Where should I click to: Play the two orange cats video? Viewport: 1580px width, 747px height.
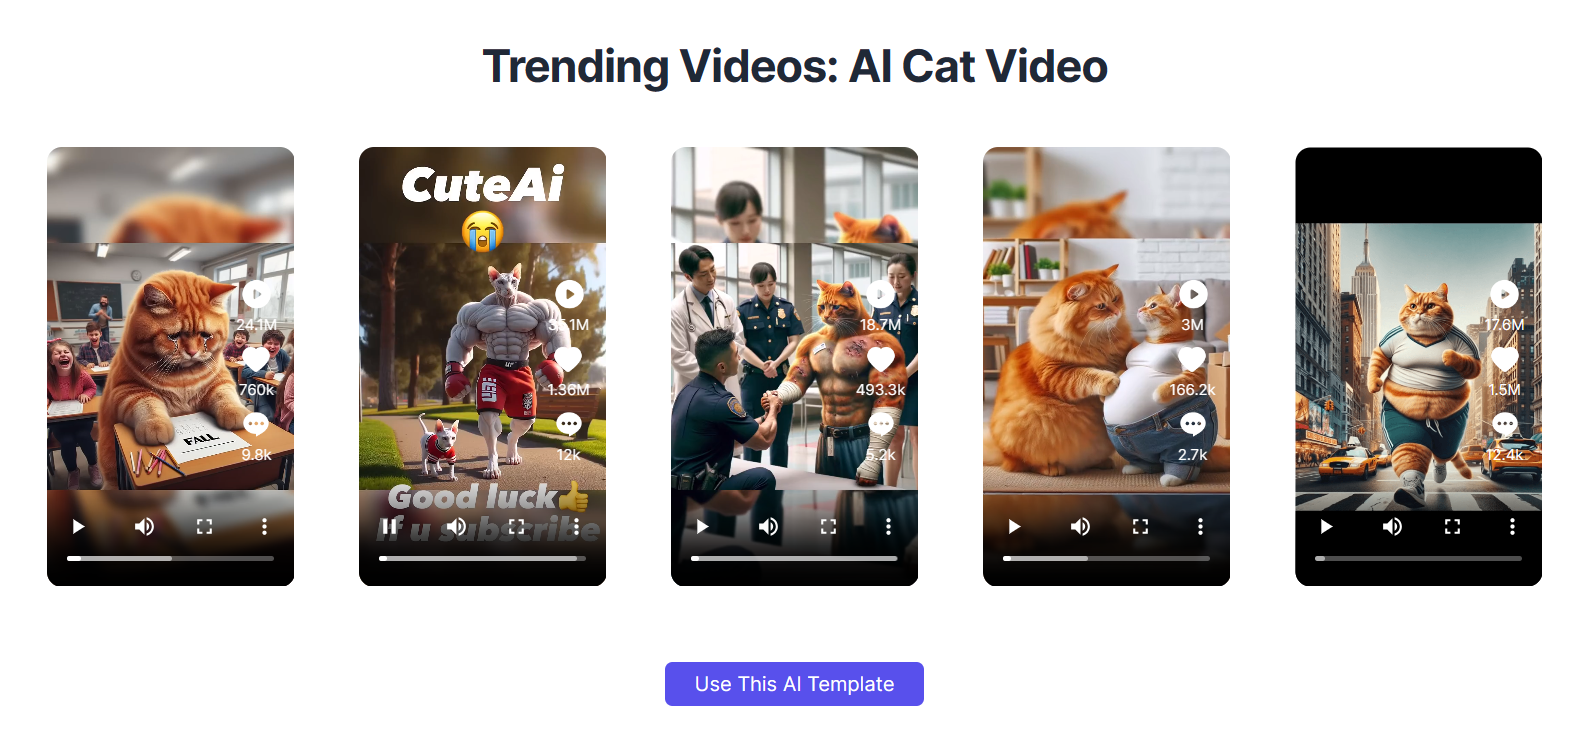pos(1014,526)
